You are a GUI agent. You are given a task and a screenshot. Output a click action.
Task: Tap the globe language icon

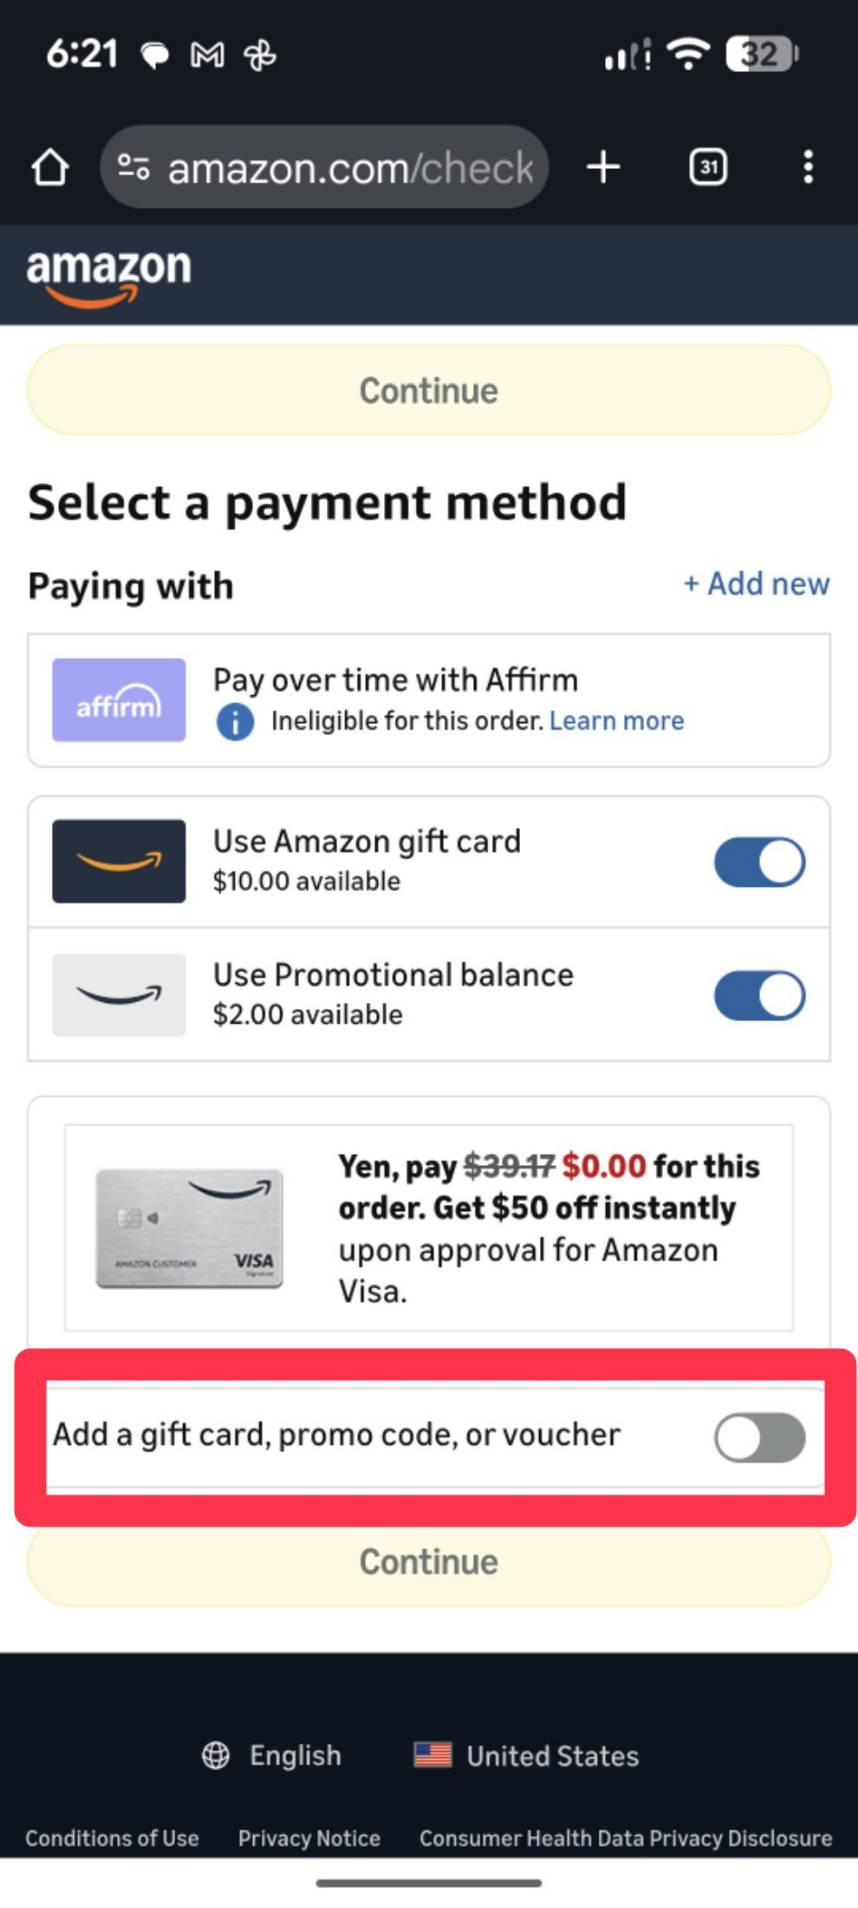point(216,1755)
